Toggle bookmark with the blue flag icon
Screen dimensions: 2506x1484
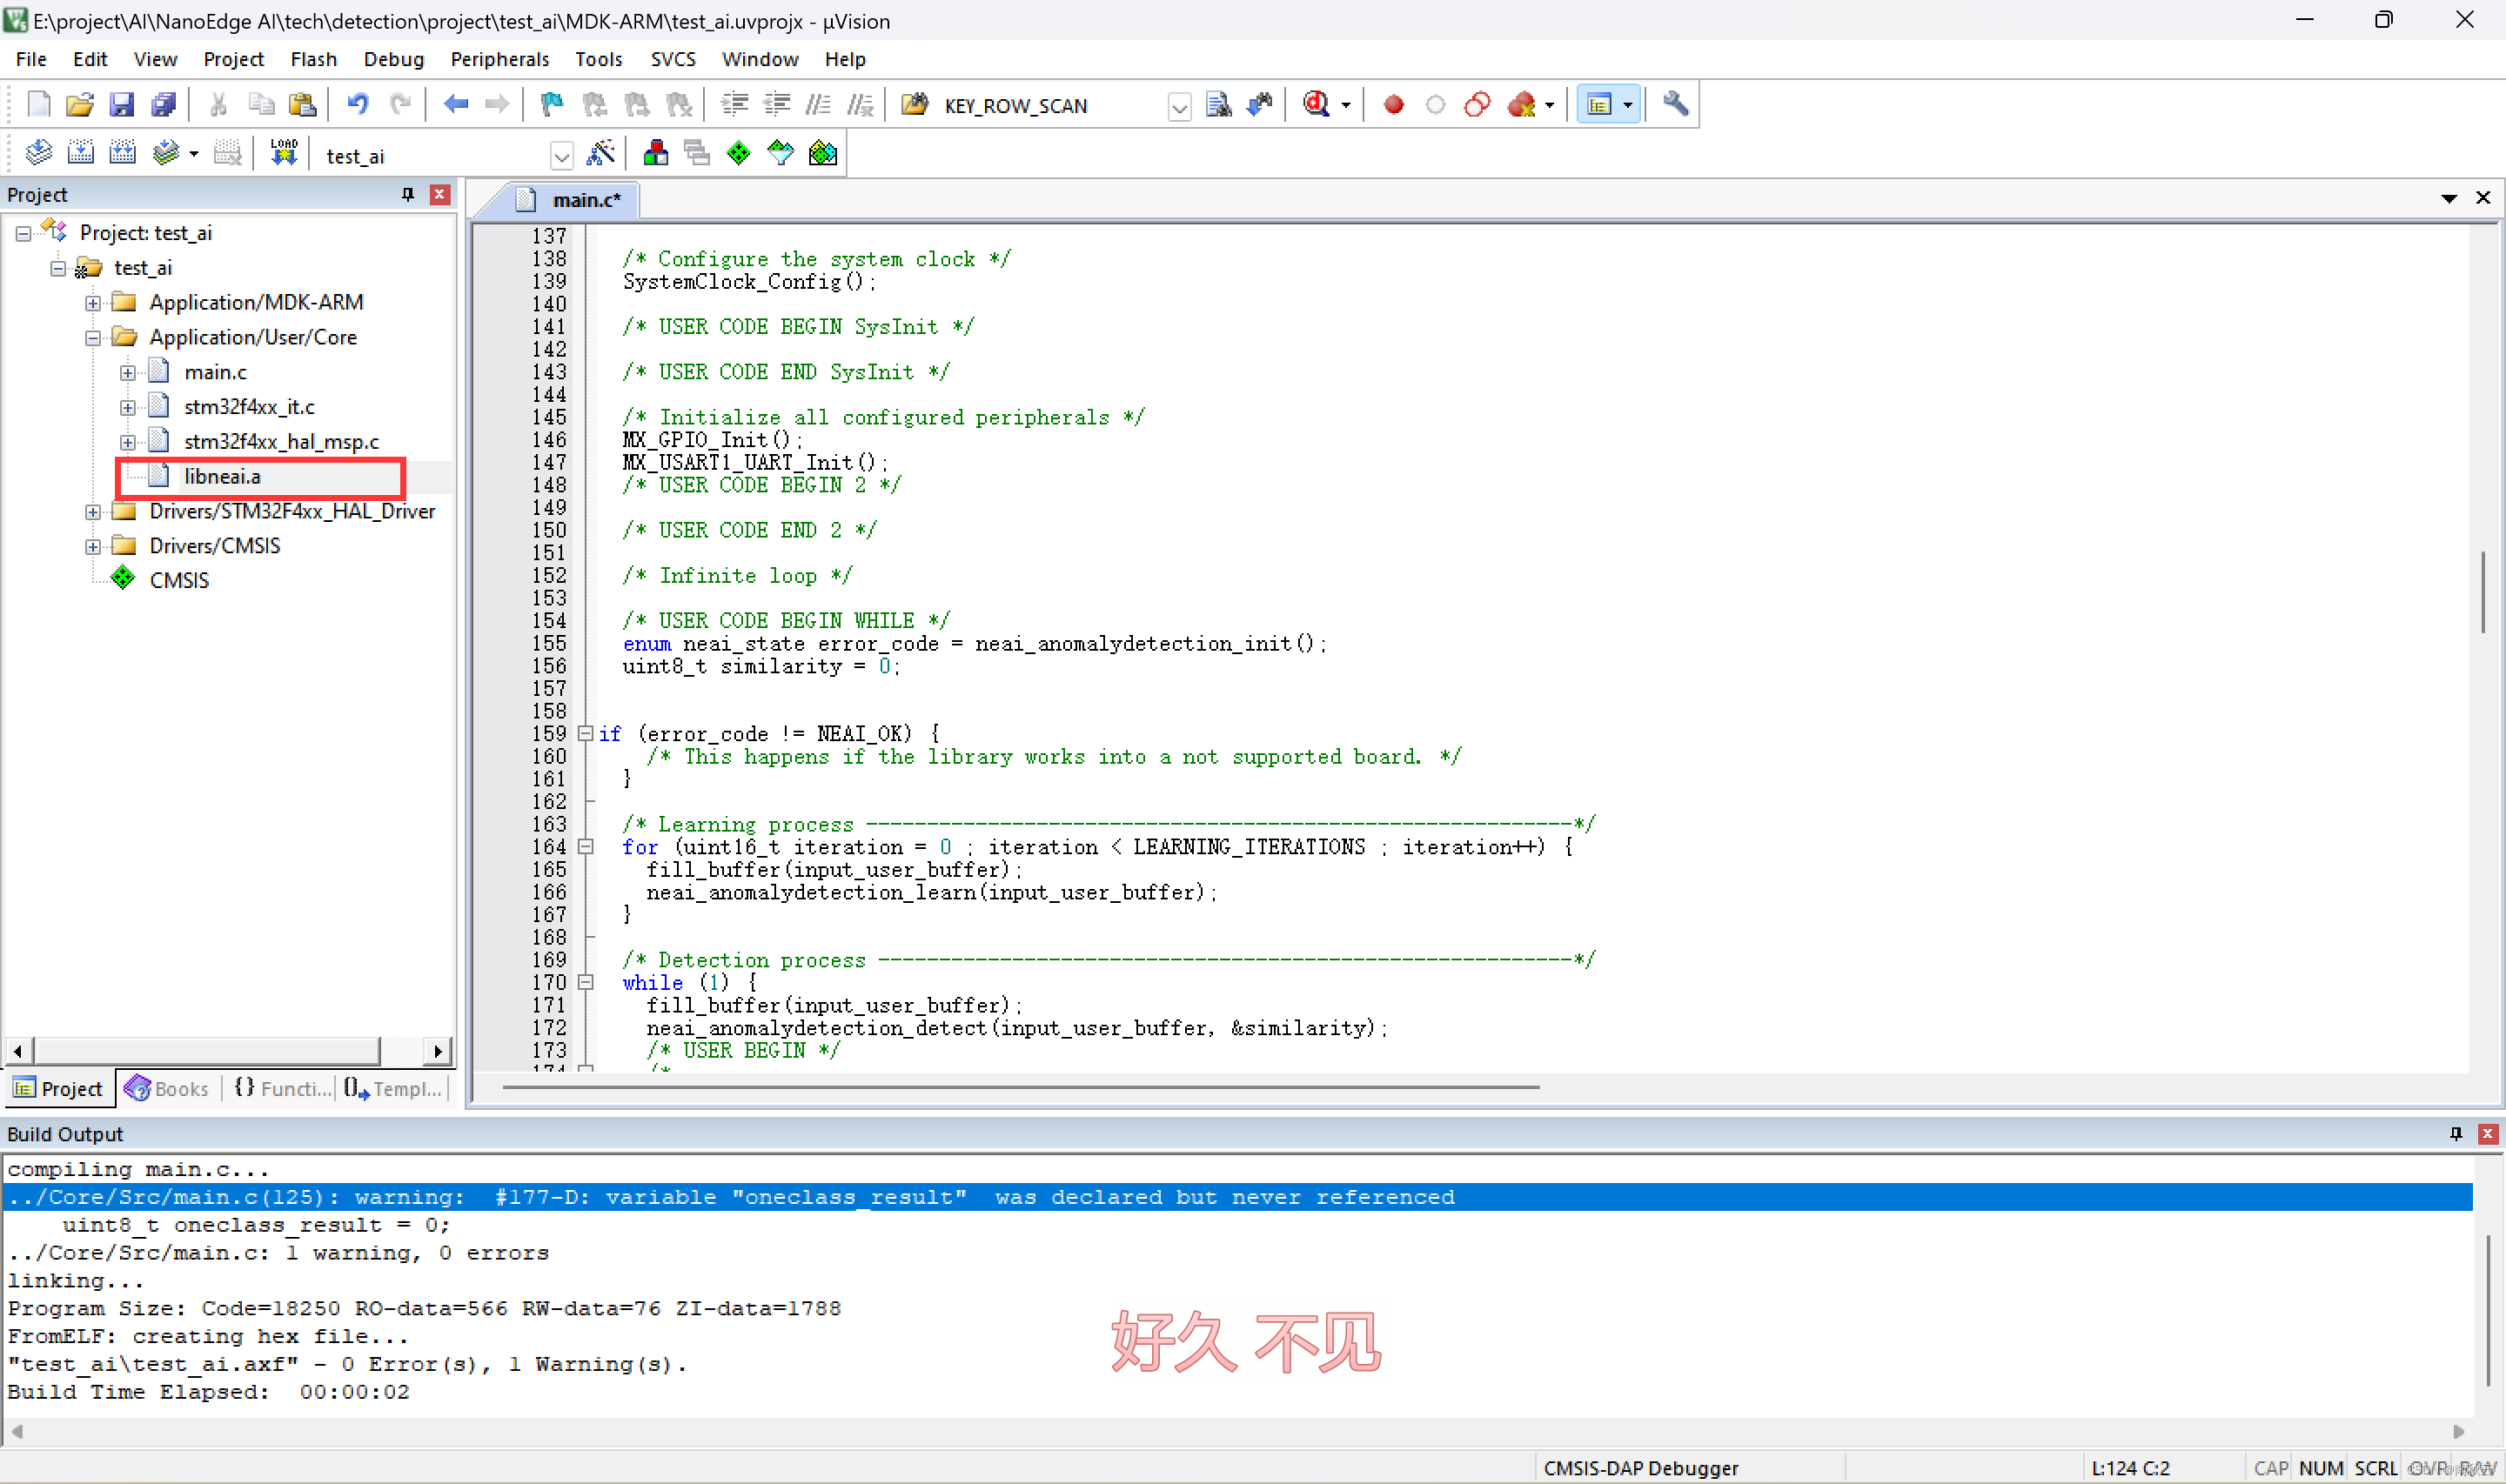coord(551,104)
